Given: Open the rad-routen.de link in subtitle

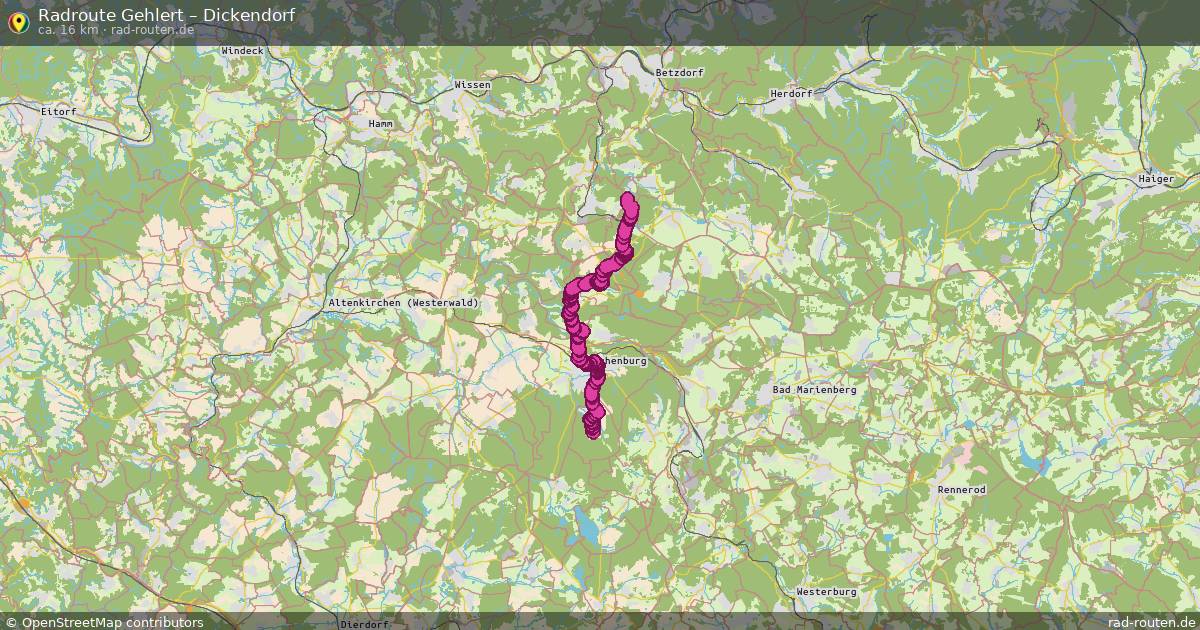Looking at the screenshot, I should pyautogui.click(x=152, y=30).
